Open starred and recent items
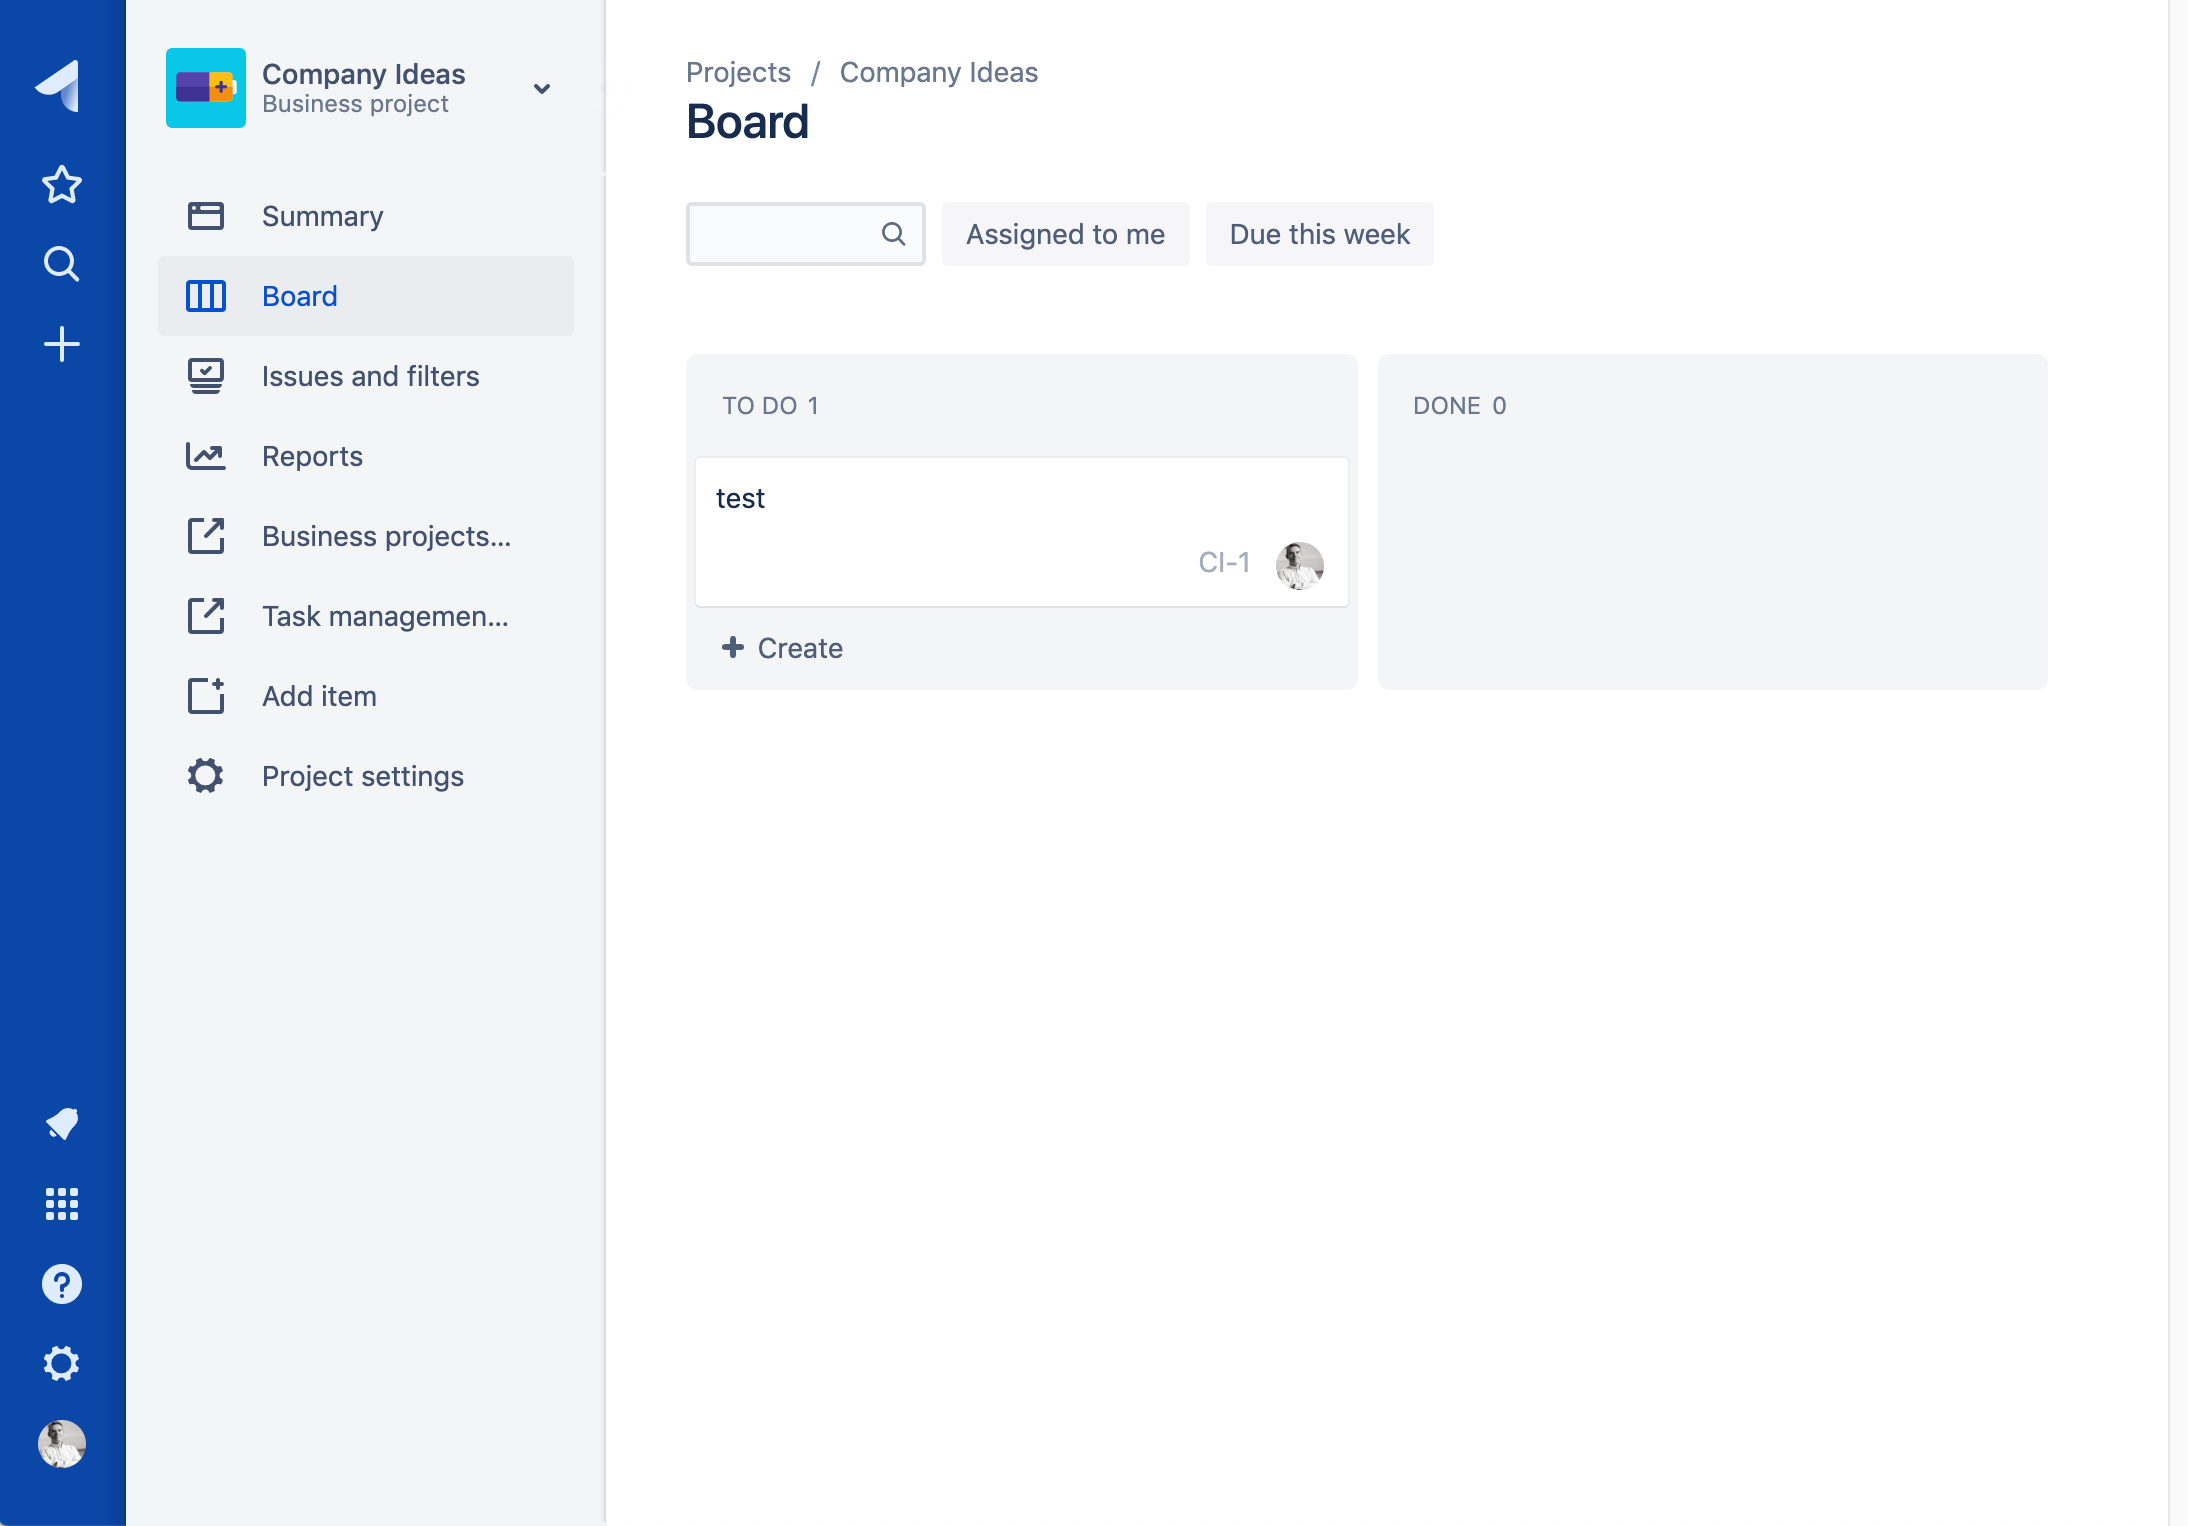Image resolution: width=2188 pixels, height=1526 pixels. (61, 185)
